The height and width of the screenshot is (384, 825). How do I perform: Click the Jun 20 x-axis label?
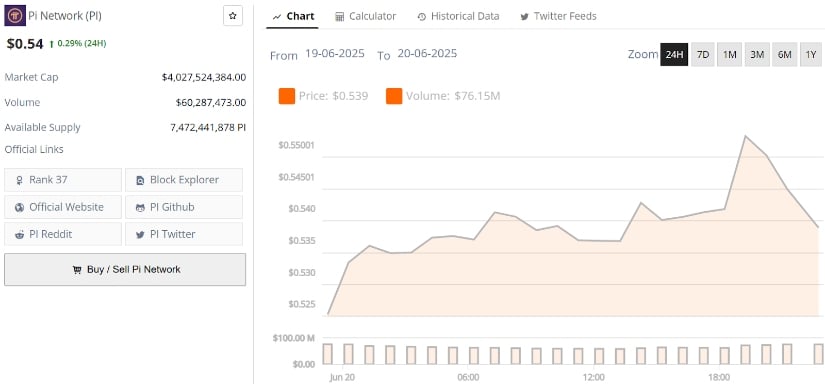(343, 377)
